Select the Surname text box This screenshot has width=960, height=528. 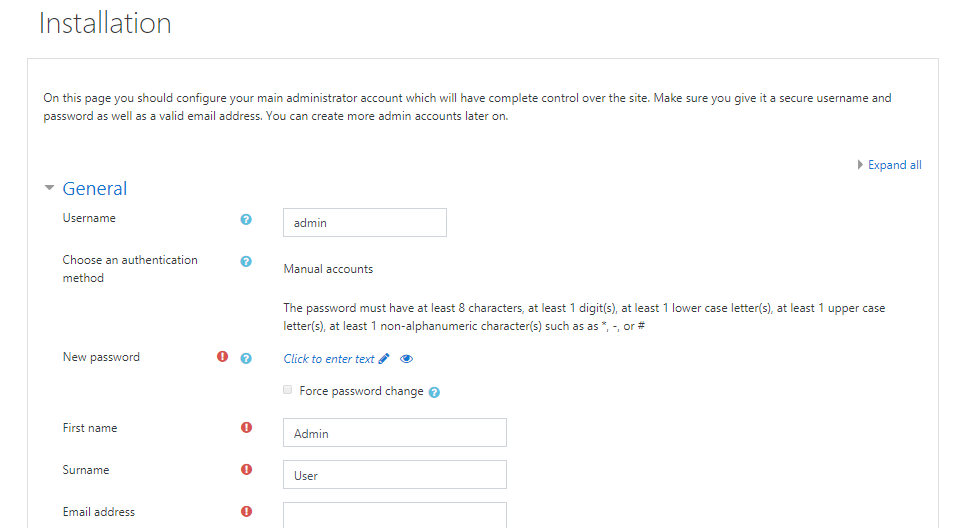coord(395,475)
